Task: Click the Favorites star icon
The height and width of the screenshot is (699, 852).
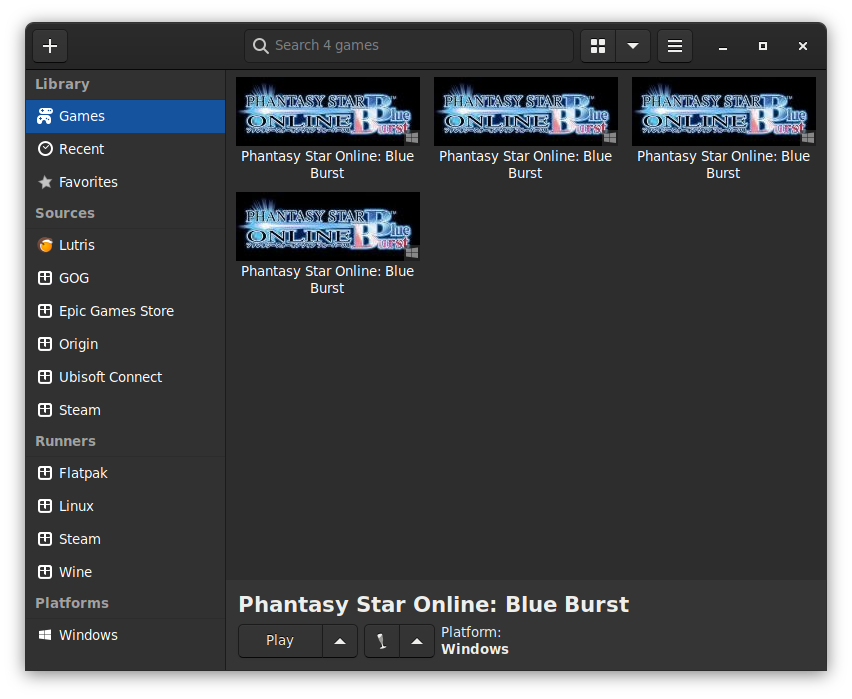Action: pyautogui.click(x=45, y=182)
